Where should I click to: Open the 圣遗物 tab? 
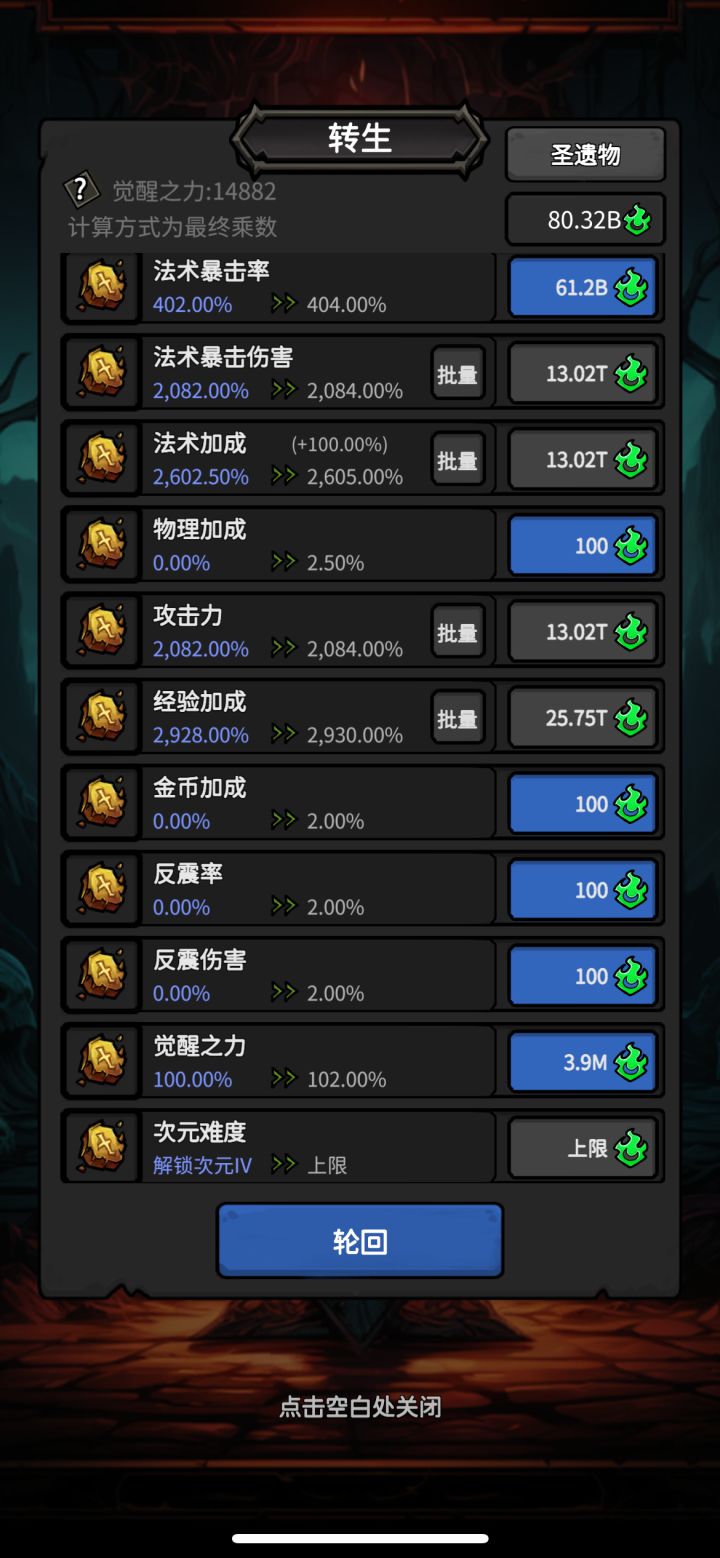tap(585, 154)
